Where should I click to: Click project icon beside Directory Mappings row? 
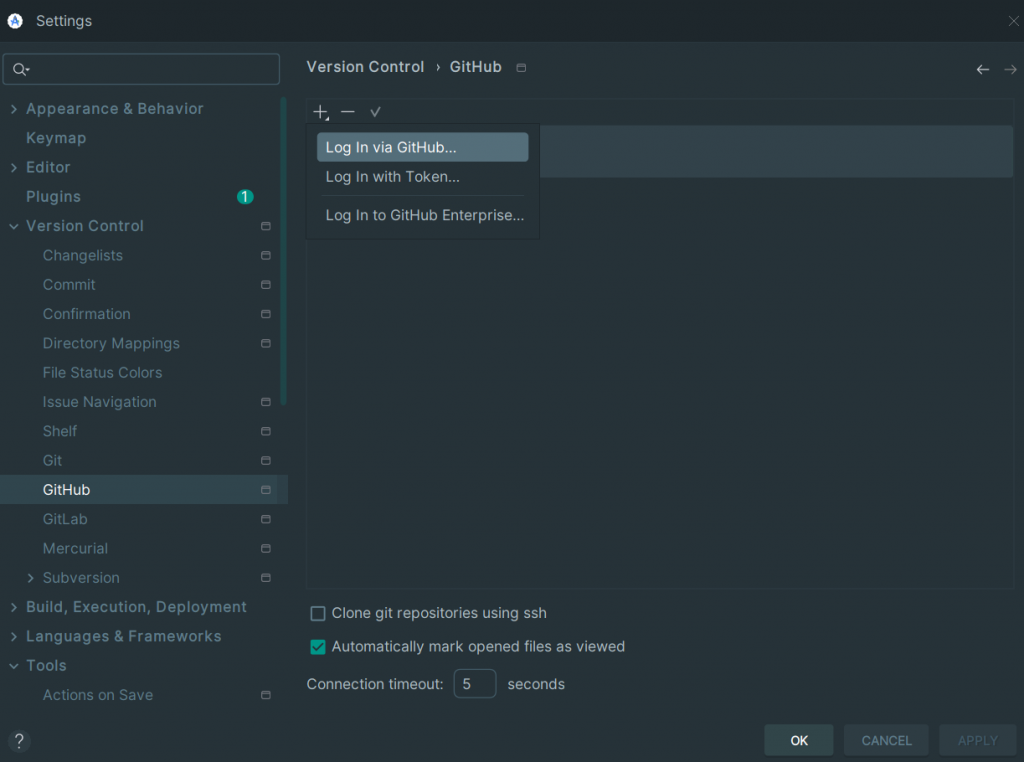(266, 343)
